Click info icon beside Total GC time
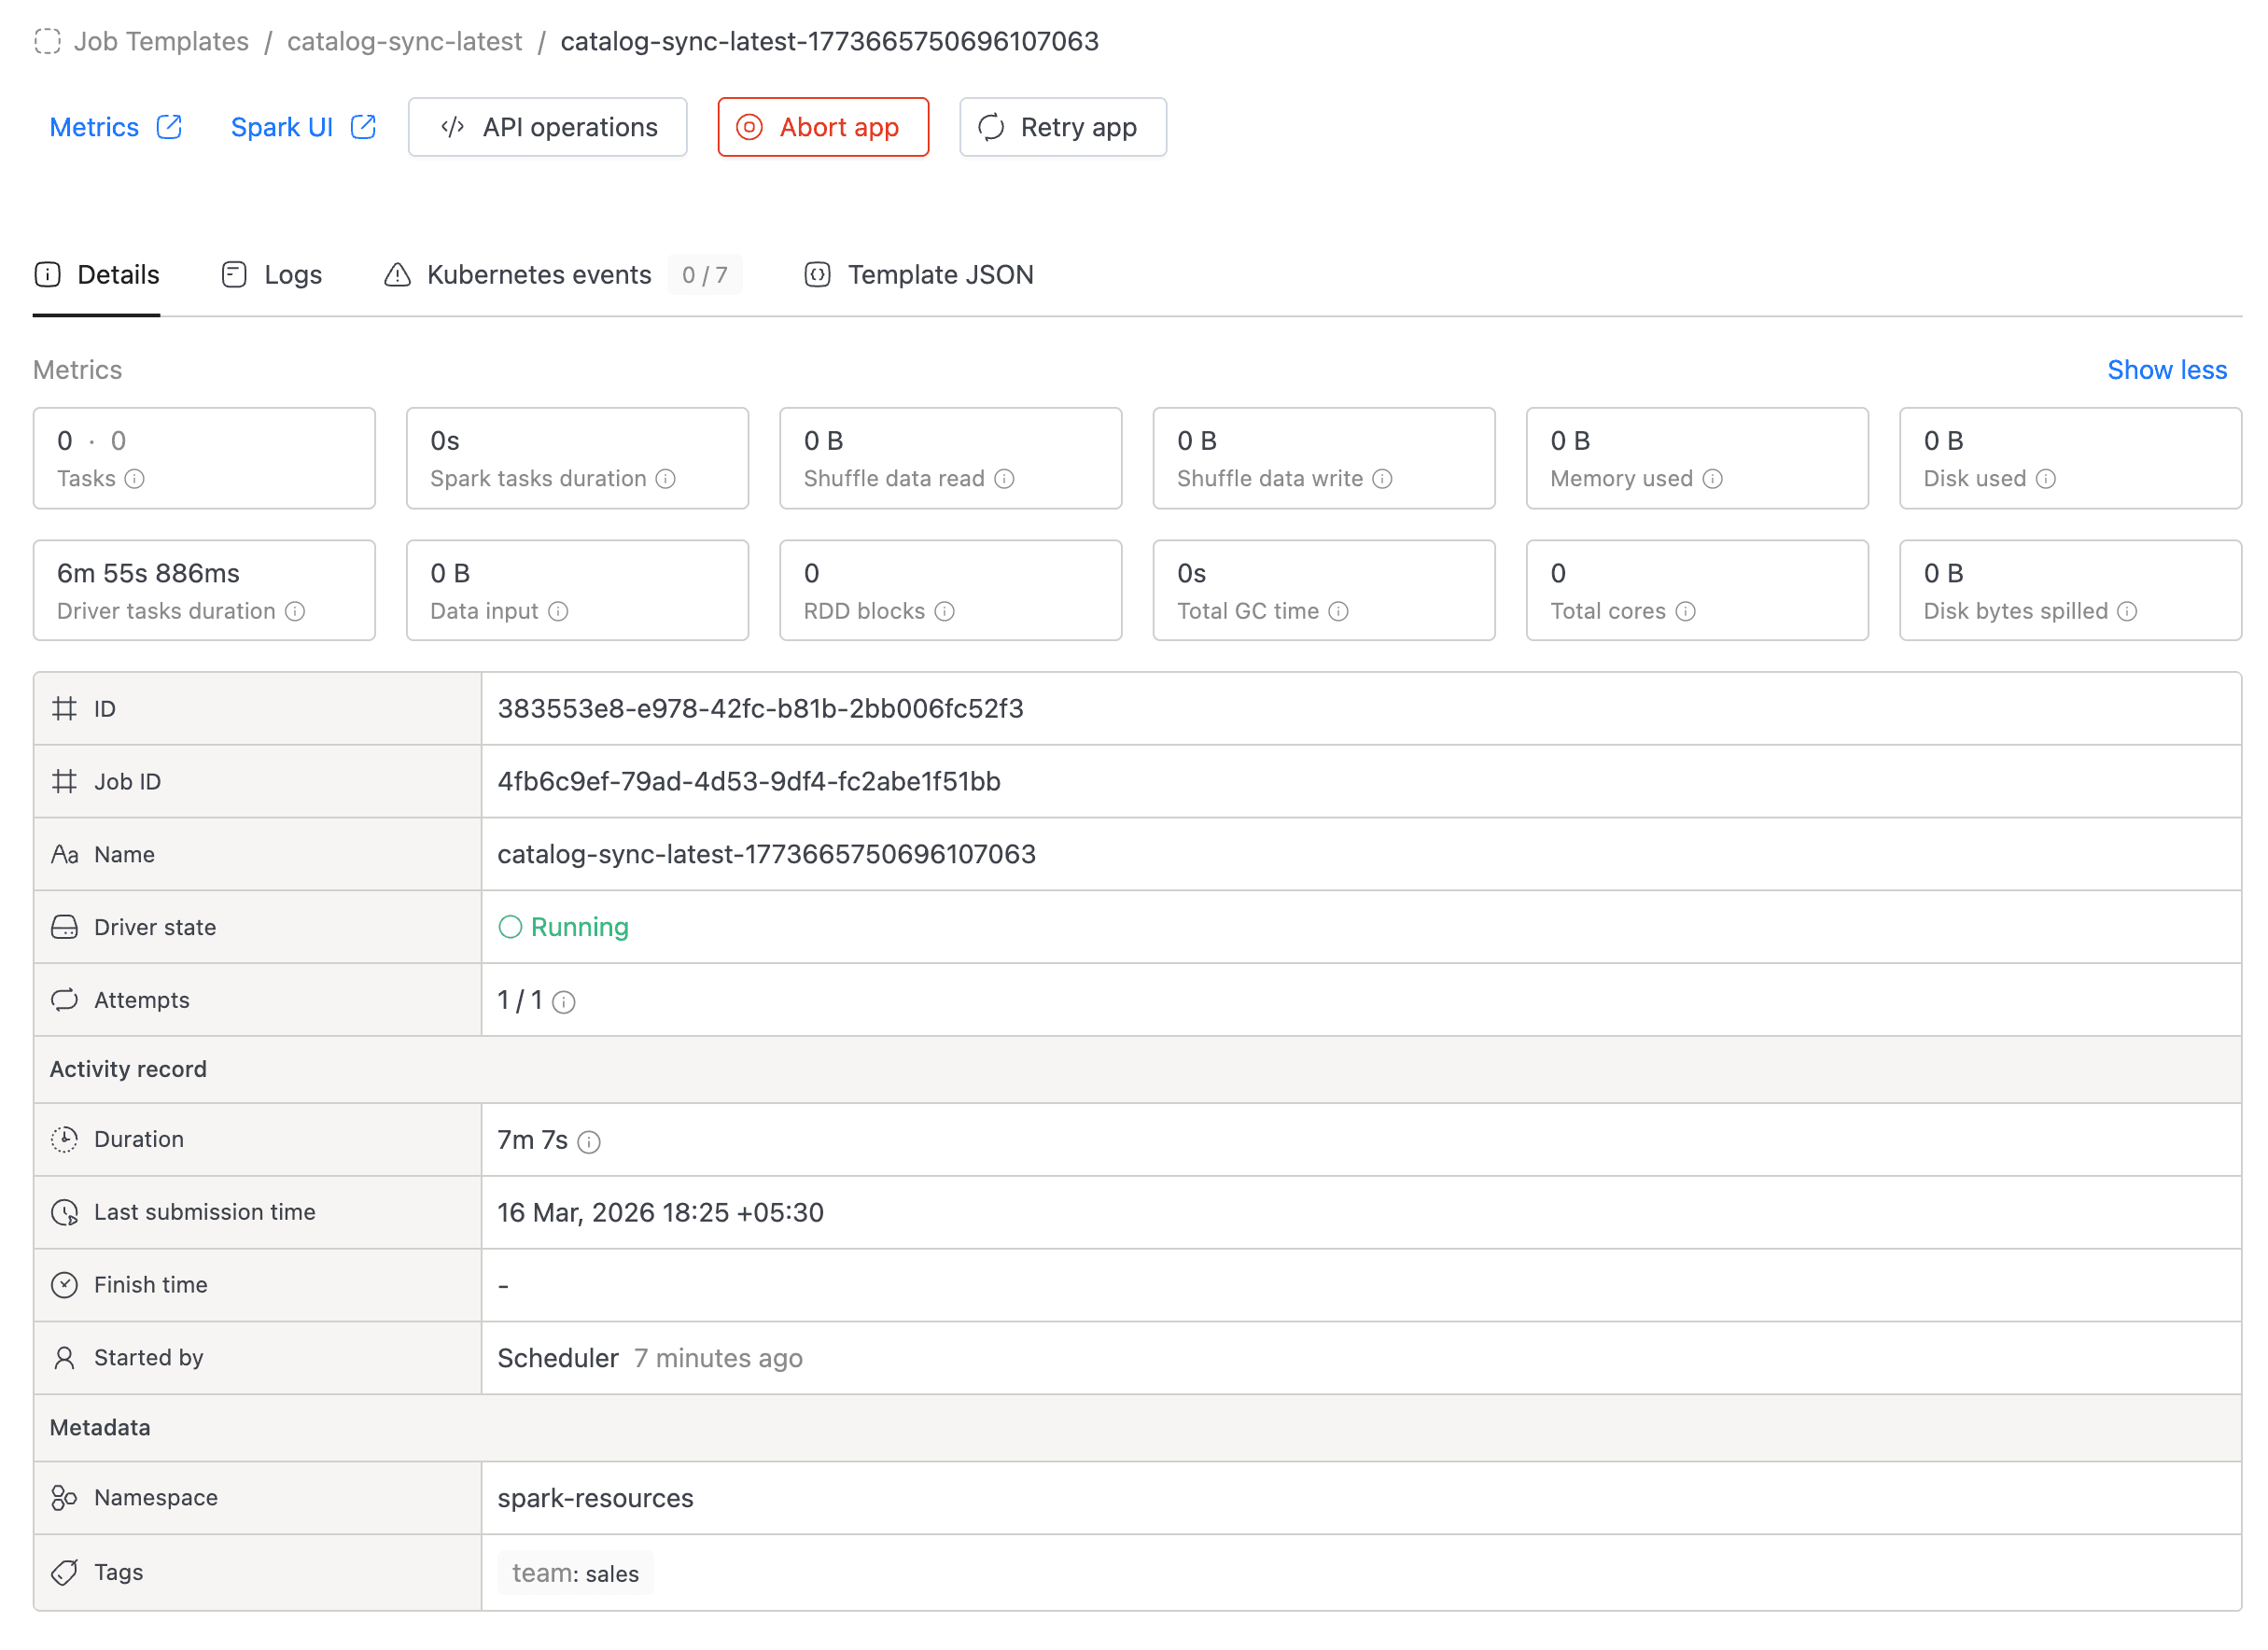The width and height of the screenshot is (2268, 1650). pos(1339,611)
